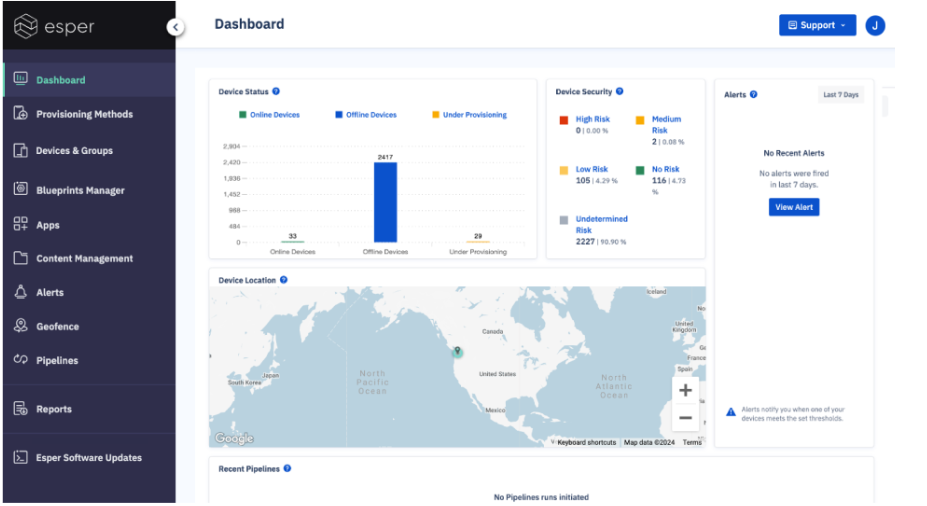The image size is (927, 506).
Task: Go to Provisioning Methods
Action: pos(85,114)
